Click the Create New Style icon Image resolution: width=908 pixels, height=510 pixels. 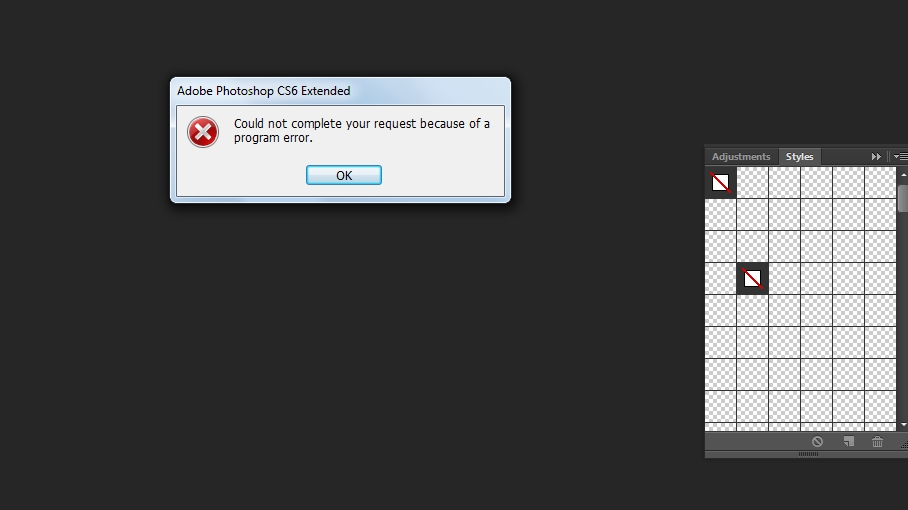coord(848,442)
